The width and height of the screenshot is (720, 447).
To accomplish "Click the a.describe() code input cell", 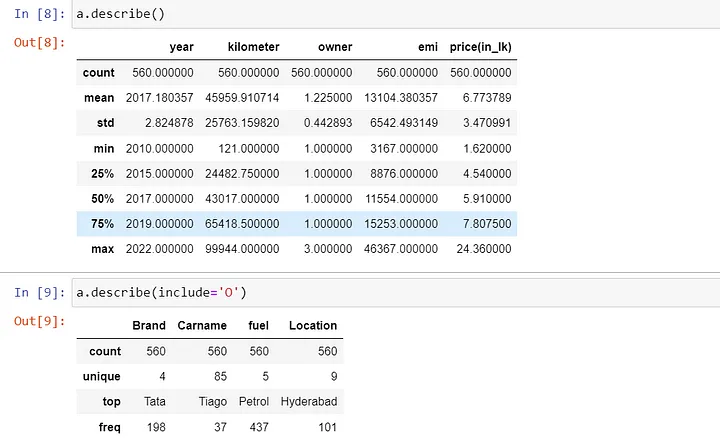I will click(396, 14).
